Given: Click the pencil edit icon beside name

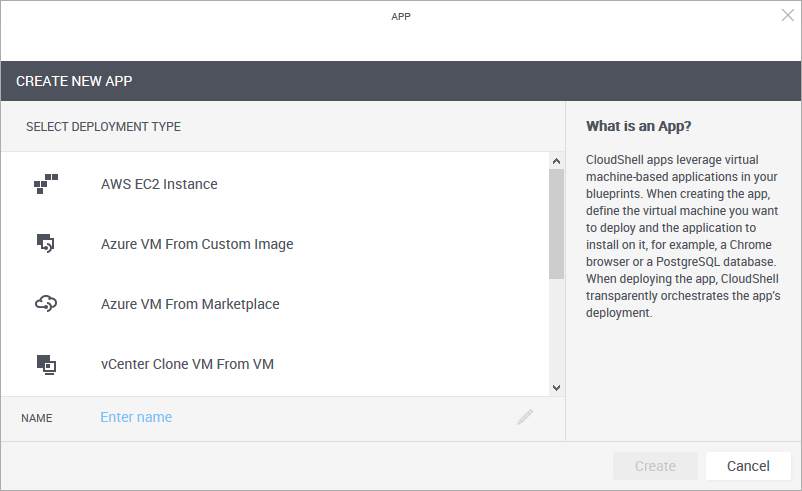Looking at the screenshot, I should tap(525, 417).
